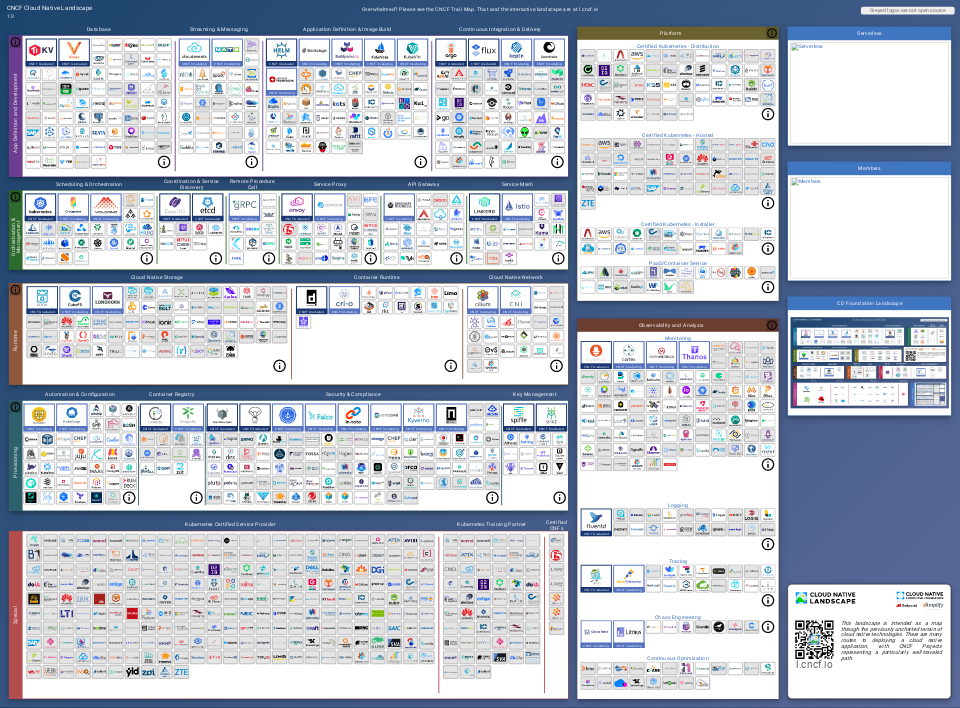This screenshot has width=960, height=708.
Task: Follow the l.cncf.io link
Action: pyautogui.click(x=814, y=665)
